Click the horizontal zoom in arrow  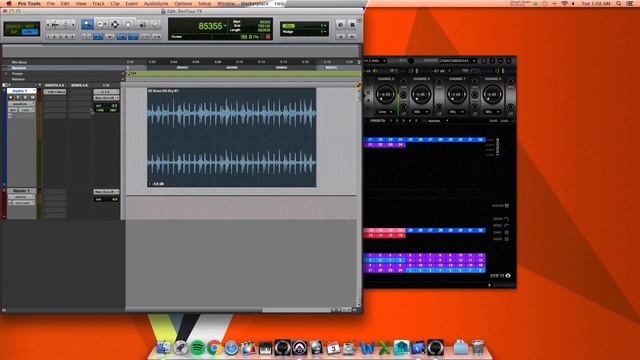[73, 24]
